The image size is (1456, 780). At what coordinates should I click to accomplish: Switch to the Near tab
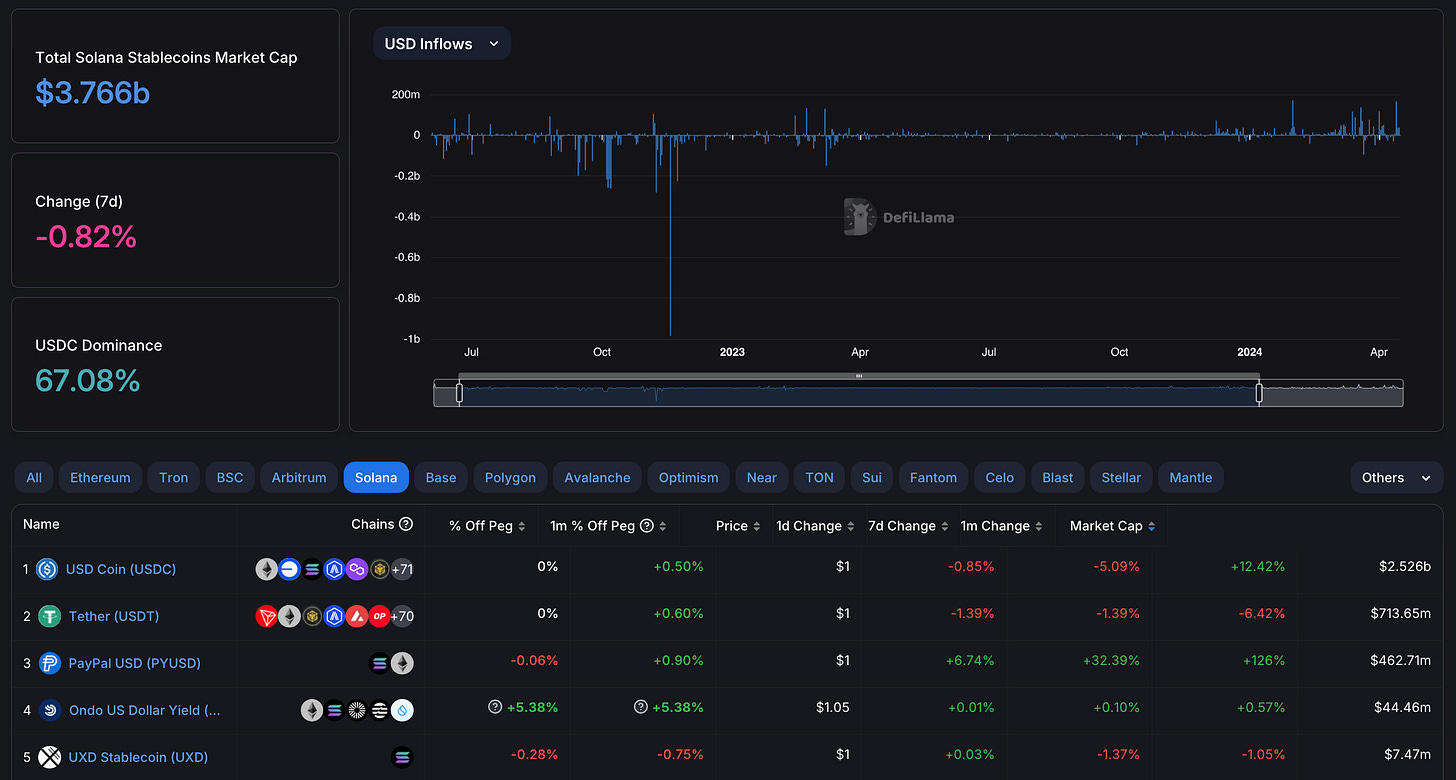pyautogui.click(x=762, y=478)
